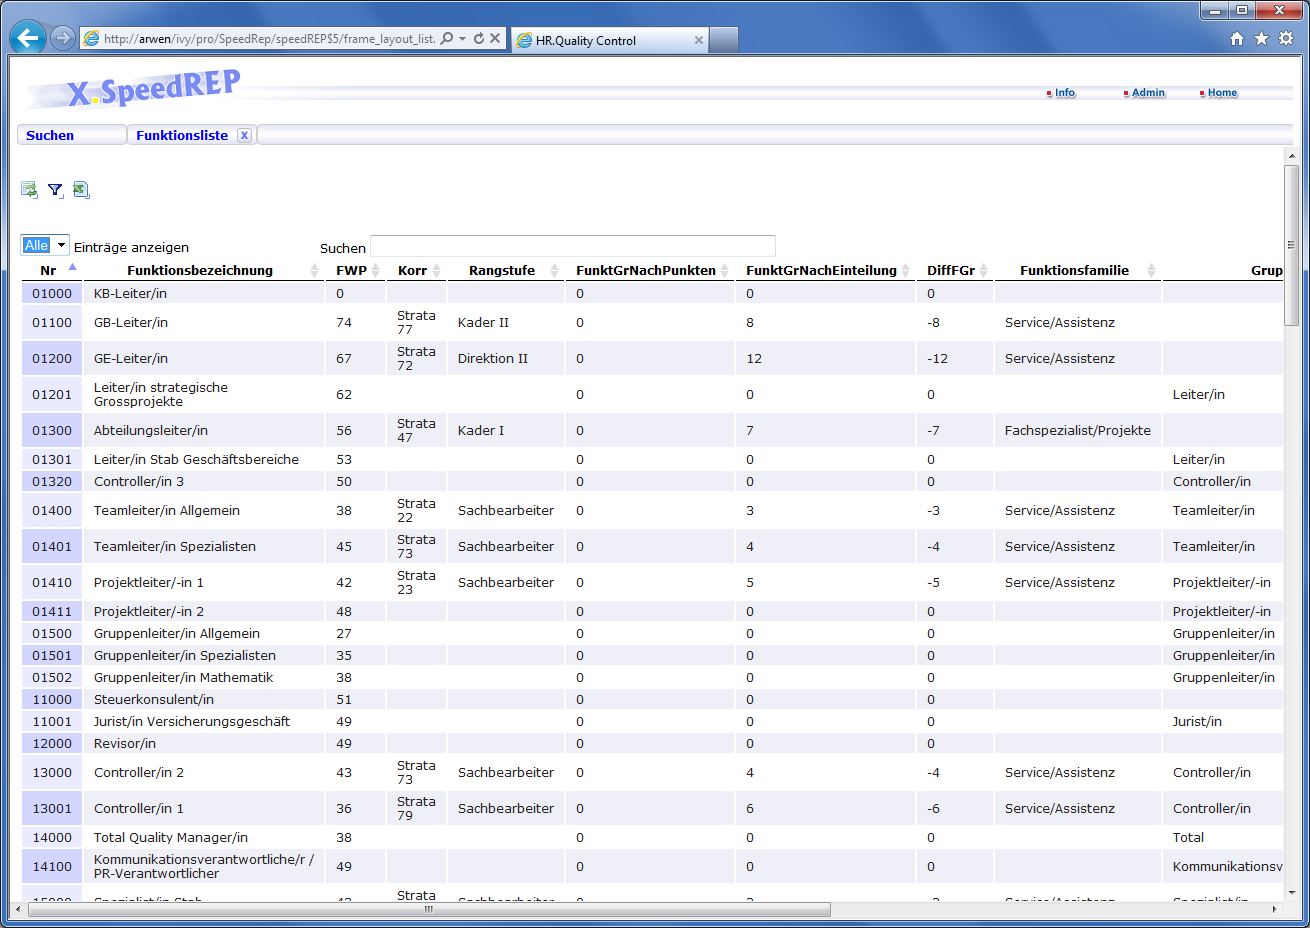
Task: Click the 'Fachspezialist/Projekte' cell
Action: point(1078,430)
